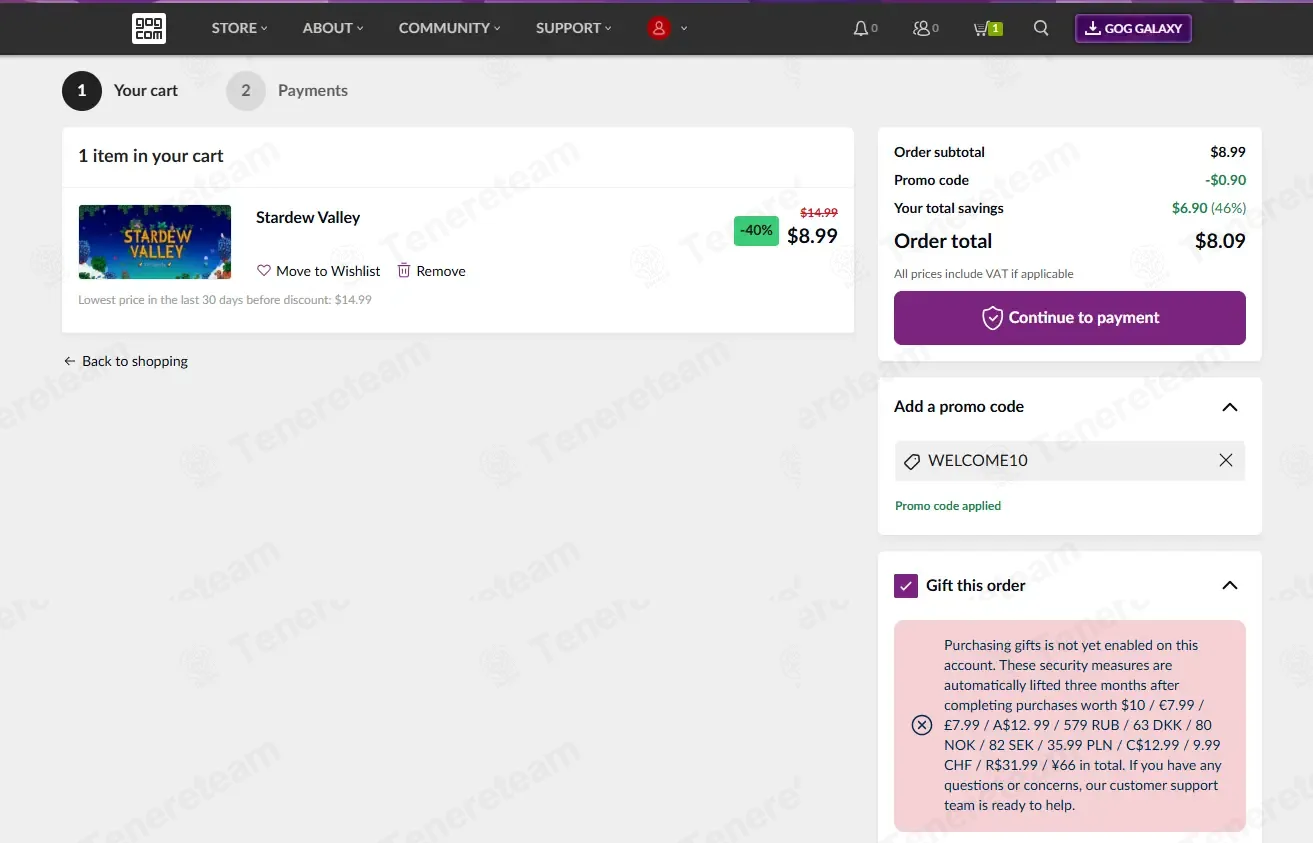Check notifications bell icon
The image size is (1313, 843).
tap(860, 28)
